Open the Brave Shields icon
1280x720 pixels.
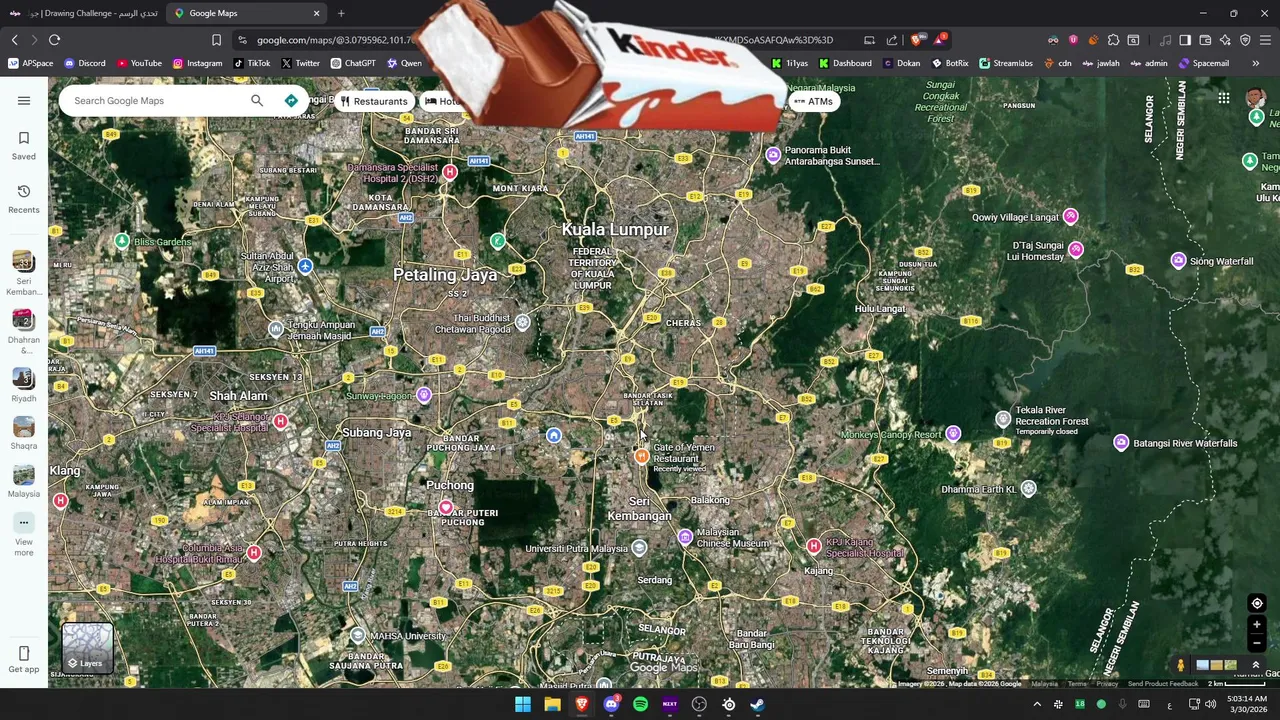click(x=915, y=40)
